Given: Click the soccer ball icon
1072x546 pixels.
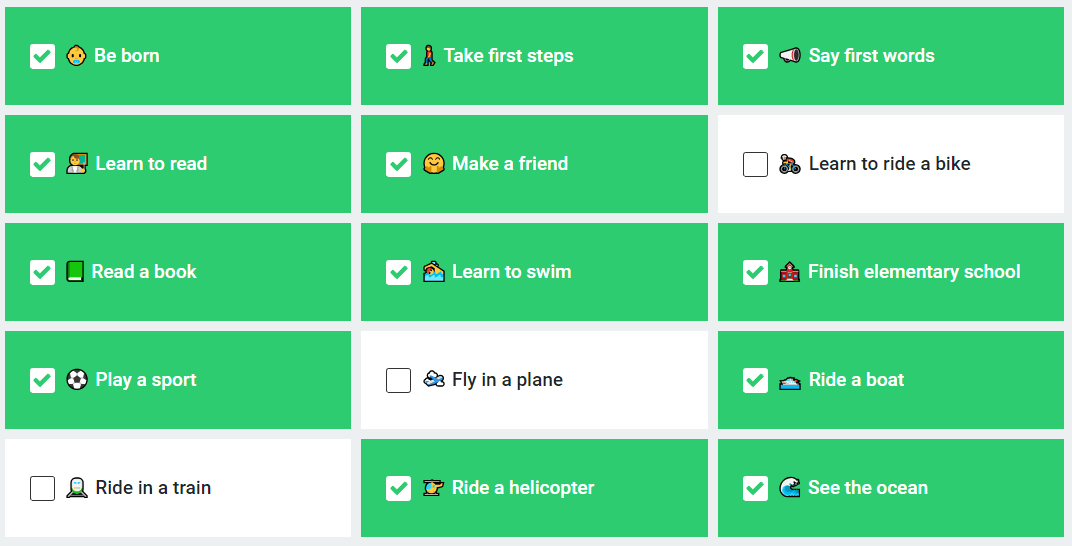Looking at the screenshot, I should coord(77,380).
